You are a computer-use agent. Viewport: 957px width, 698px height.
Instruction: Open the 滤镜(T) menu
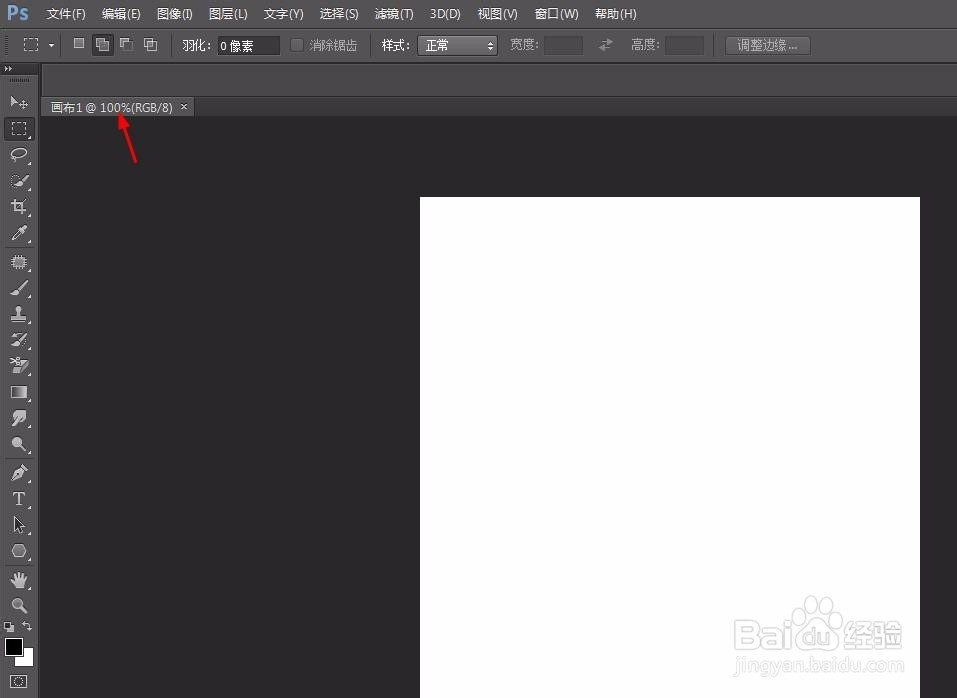click(394, 13)
